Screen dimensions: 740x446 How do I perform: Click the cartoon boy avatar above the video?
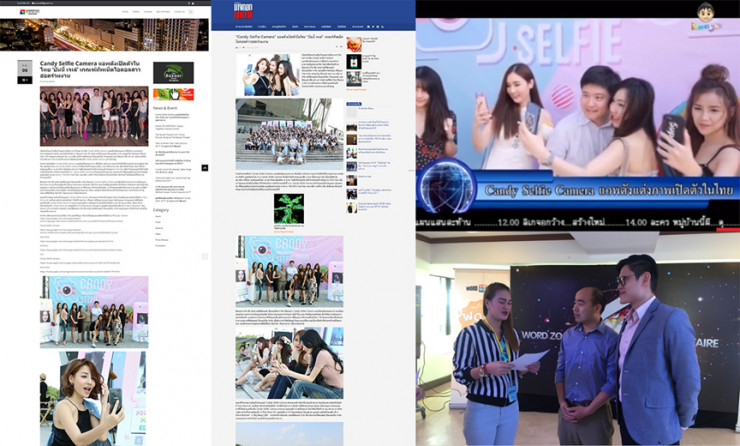coord(705,14)
